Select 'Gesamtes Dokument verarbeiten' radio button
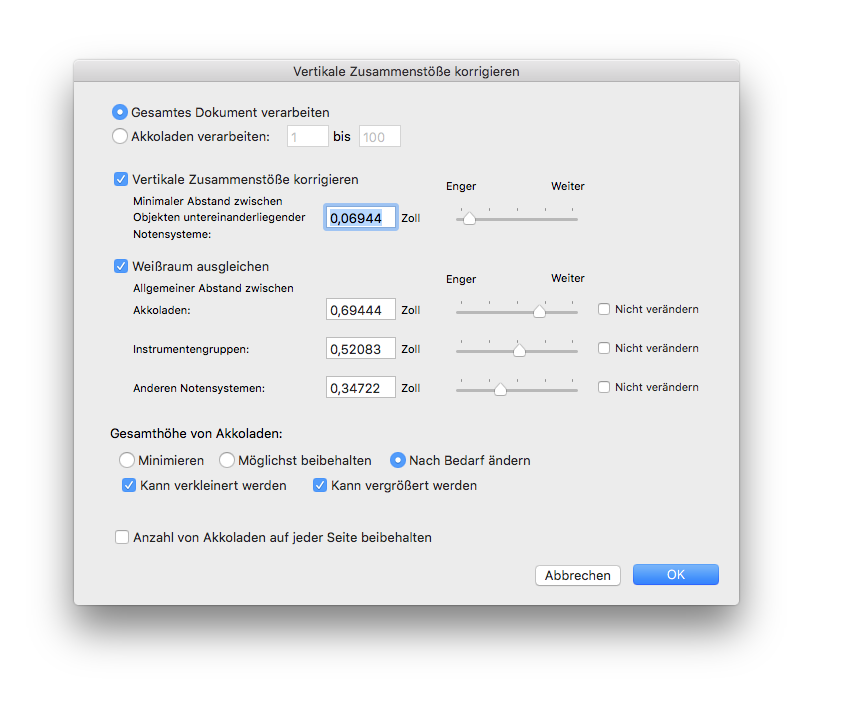This screenshot has width=856, height=716. [x=120, y=112]
